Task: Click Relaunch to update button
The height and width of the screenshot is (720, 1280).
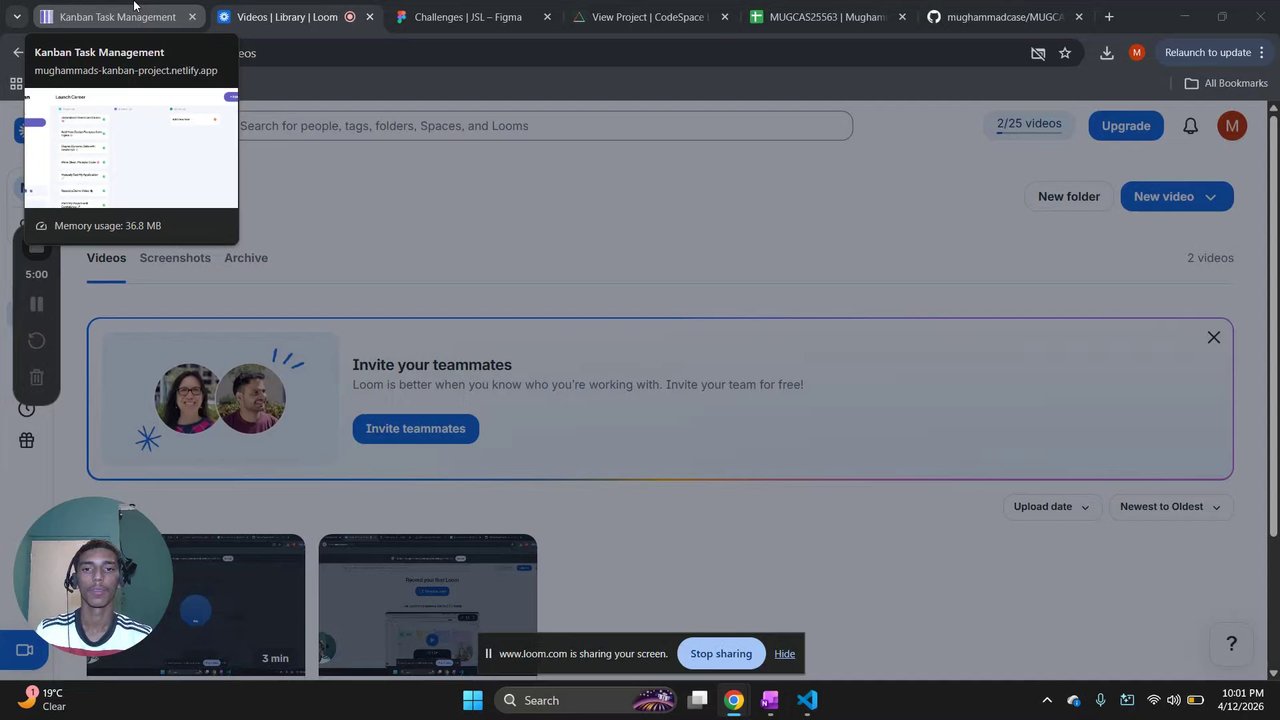Action: (x=1208, y=53)
